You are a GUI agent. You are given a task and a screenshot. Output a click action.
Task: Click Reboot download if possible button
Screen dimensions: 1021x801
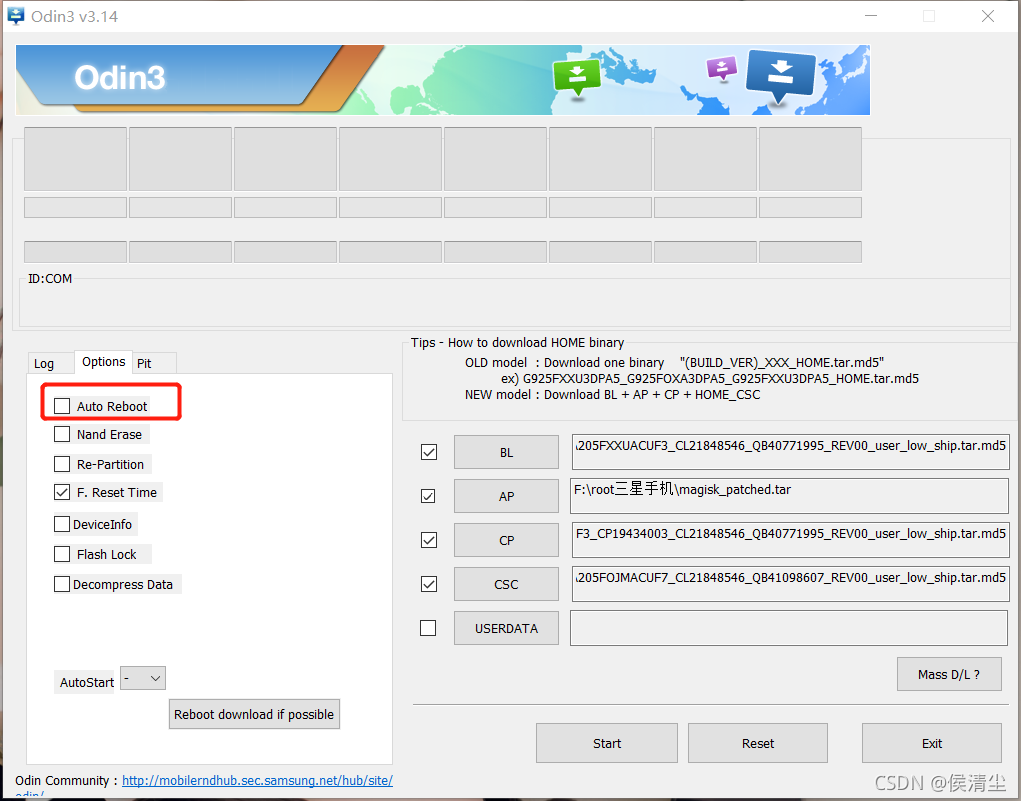pos(254,714)
